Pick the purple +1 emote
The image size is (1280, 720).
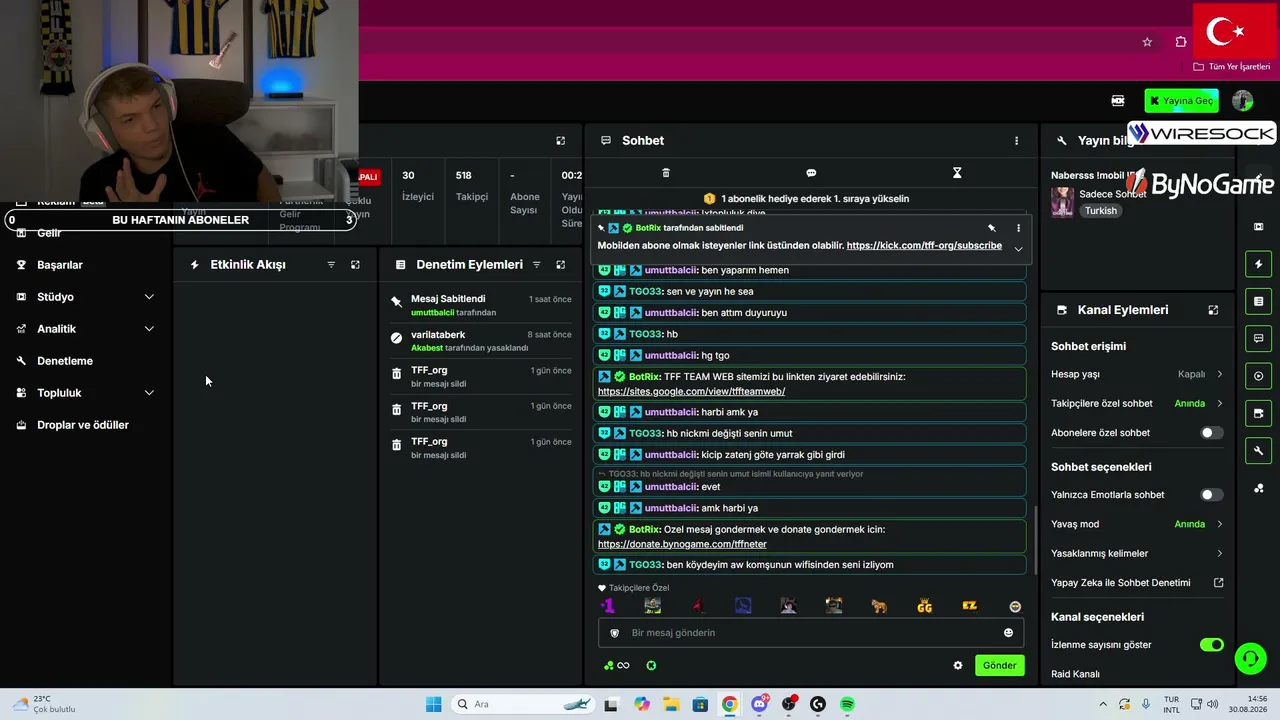pyautogui.click(x=607, y=606)
